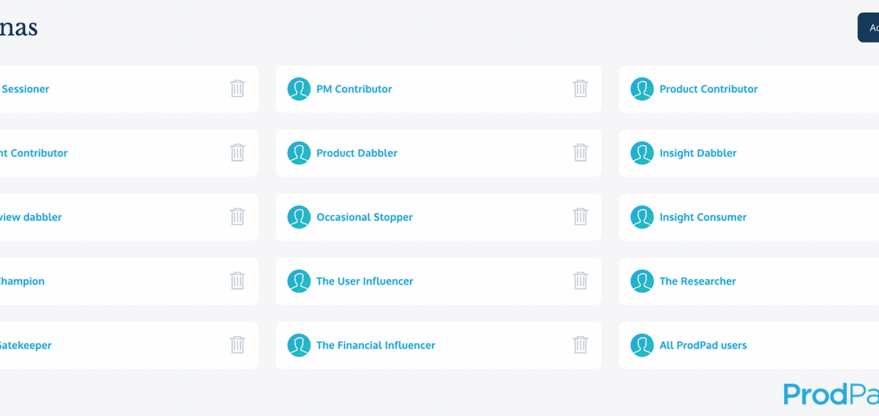The height and width of the screenshot is (416, 879).
Task: Select the Insight Dabbler avatar icon
Action: (x=642, y=152)
